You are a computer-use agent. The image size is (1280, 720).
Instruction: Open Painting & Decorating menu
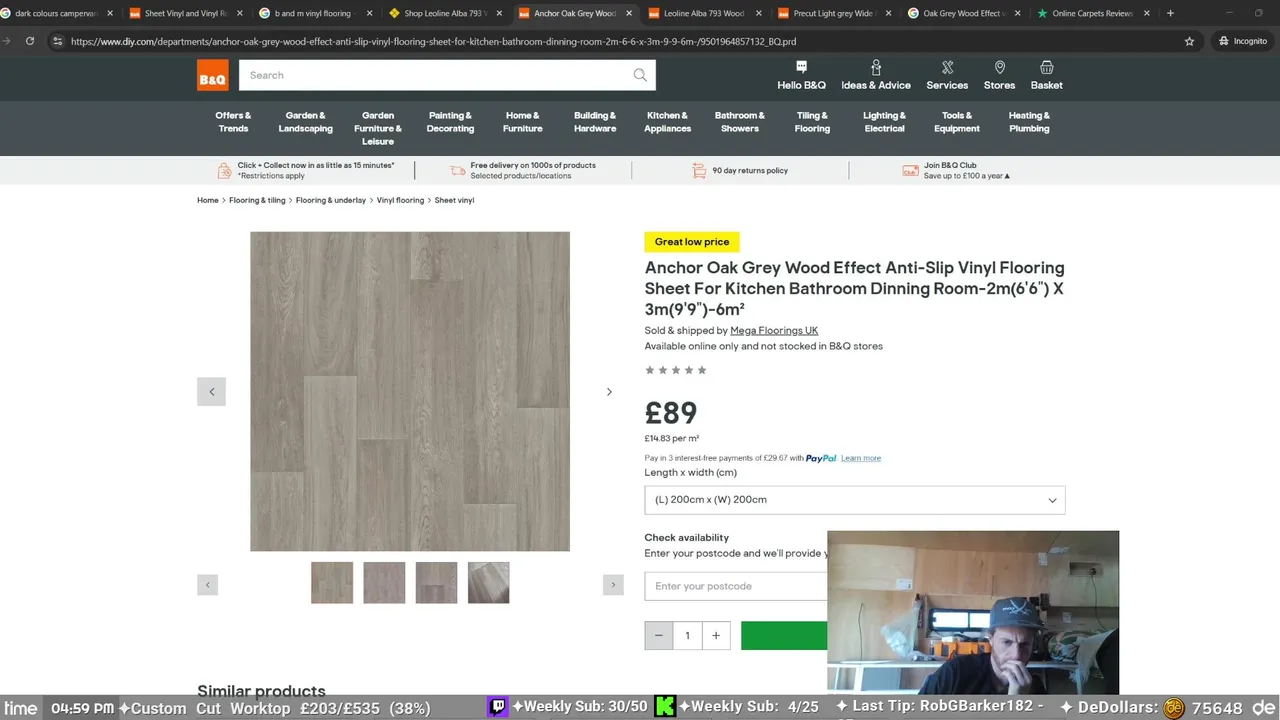(450, 122)
